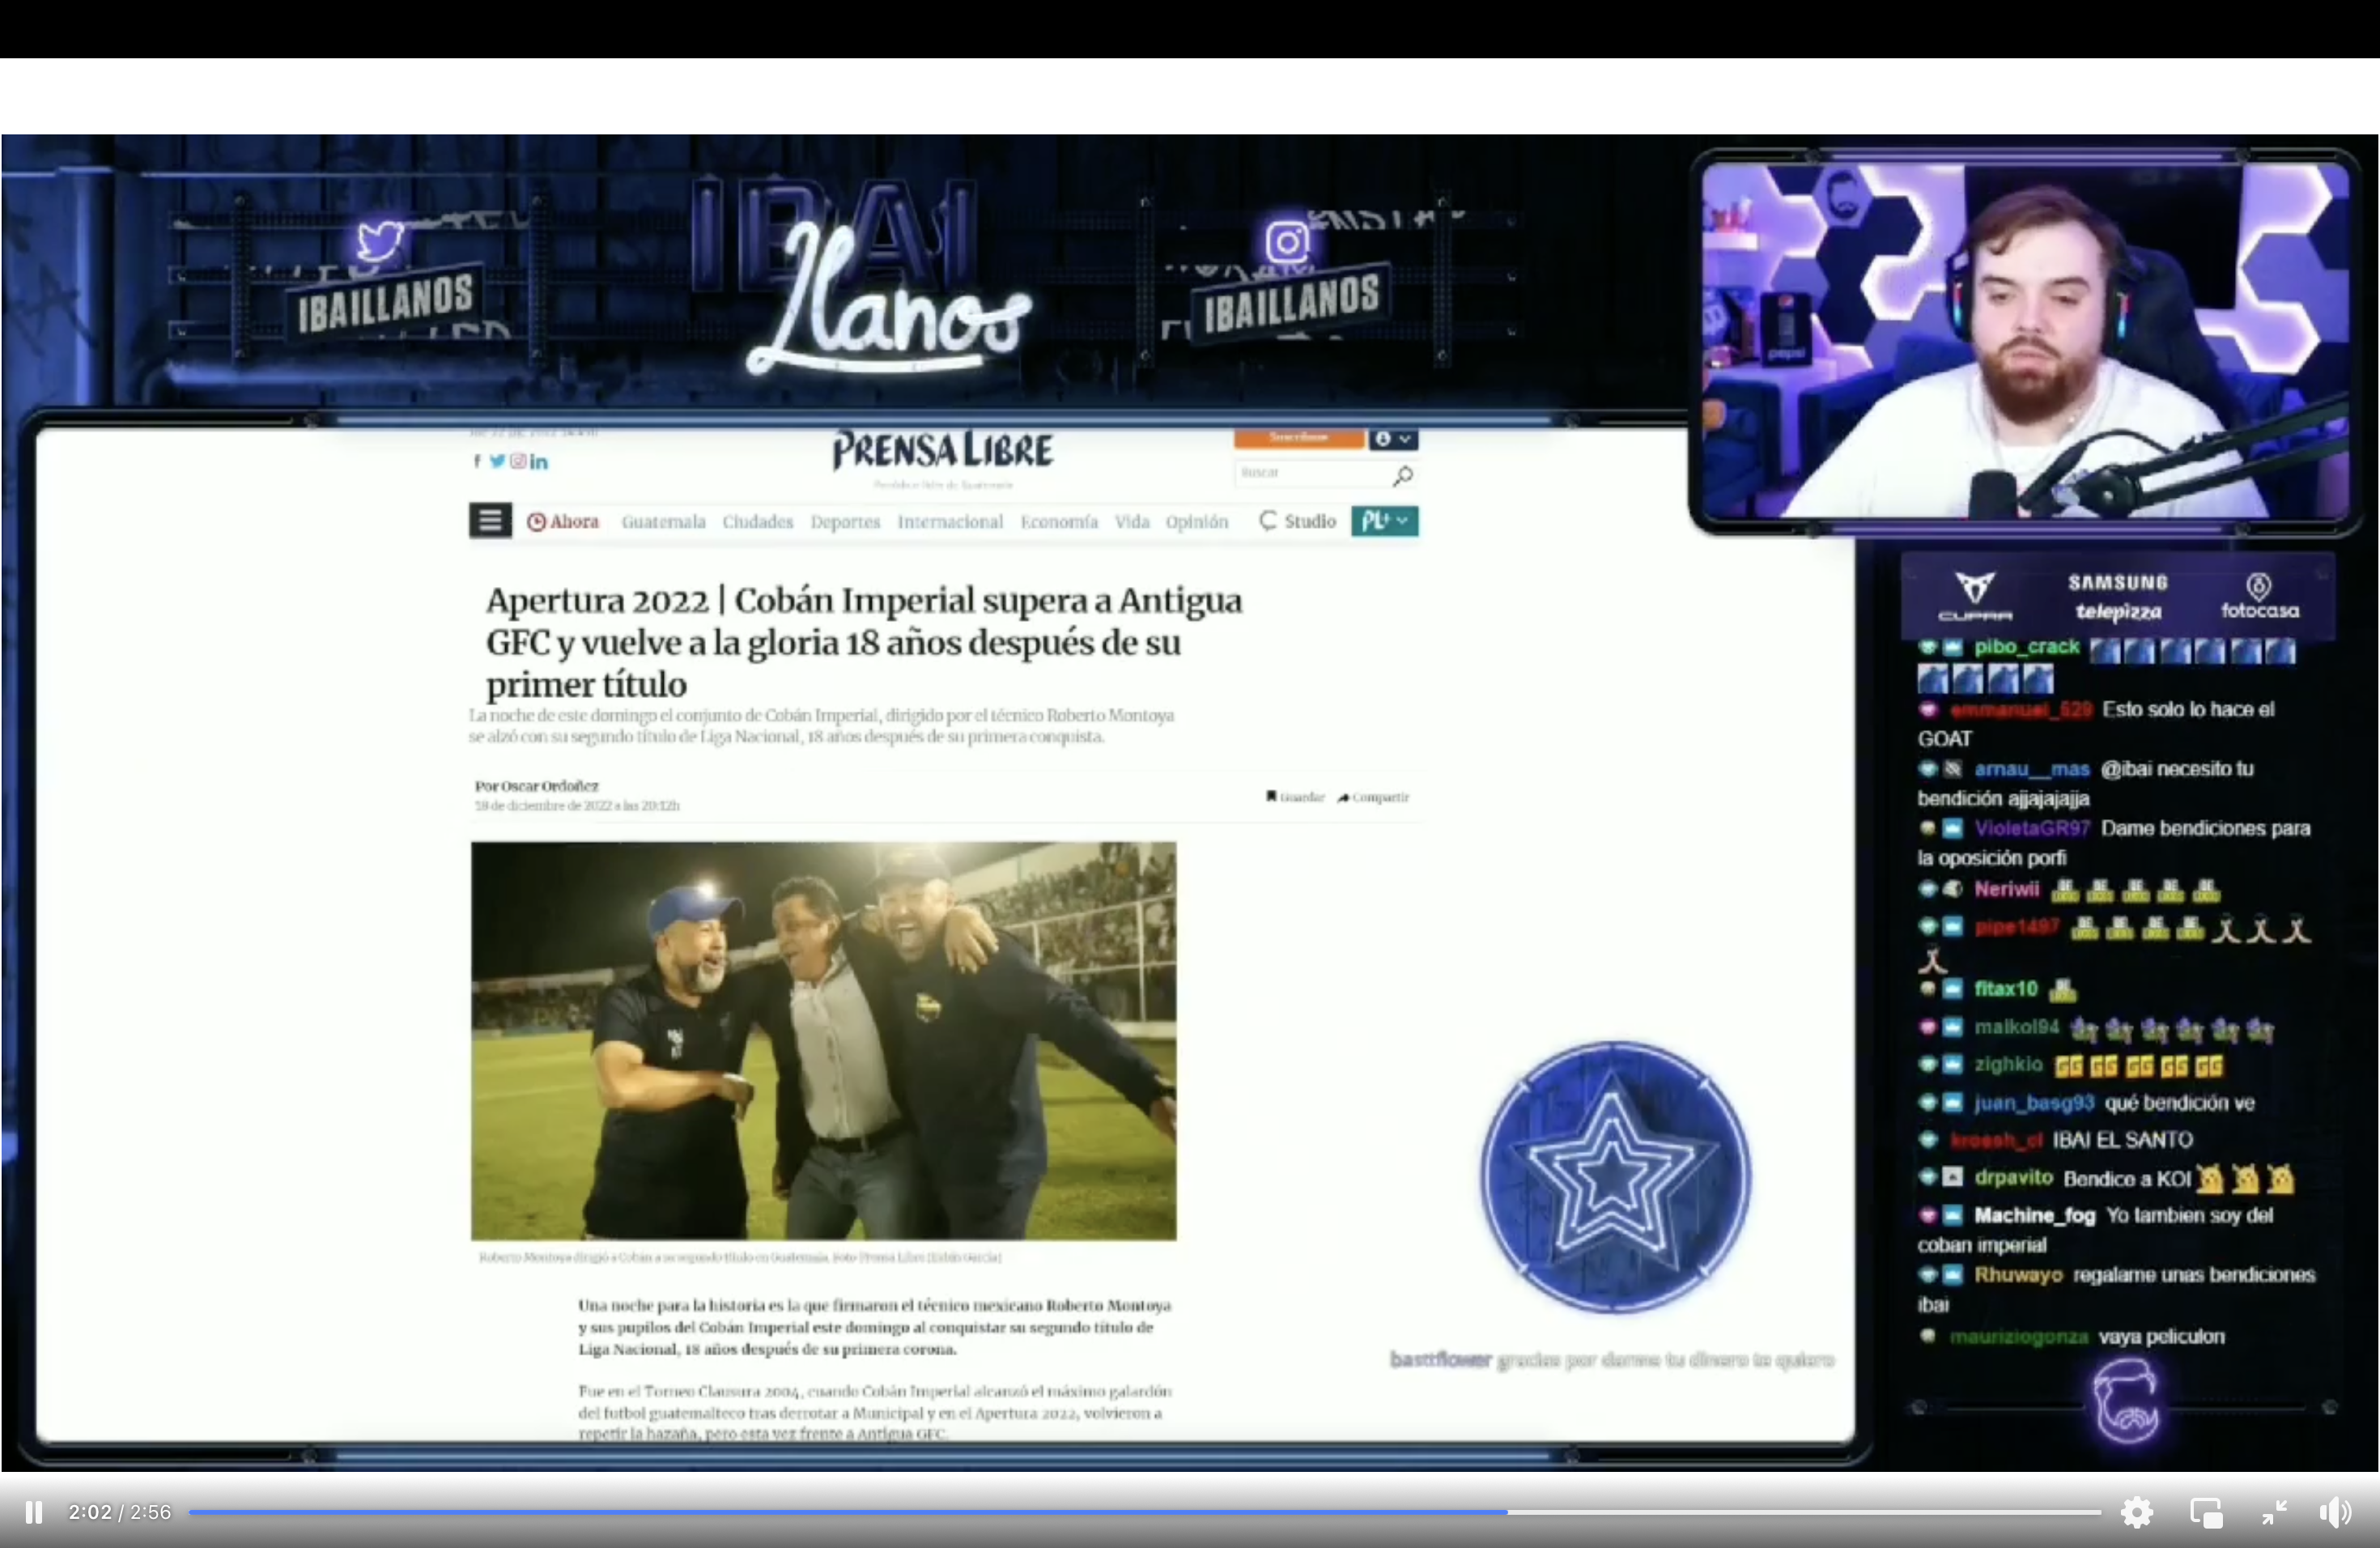Open the video player settings gear
2380x1548 pixels.
click(x=2137, y=1512)
